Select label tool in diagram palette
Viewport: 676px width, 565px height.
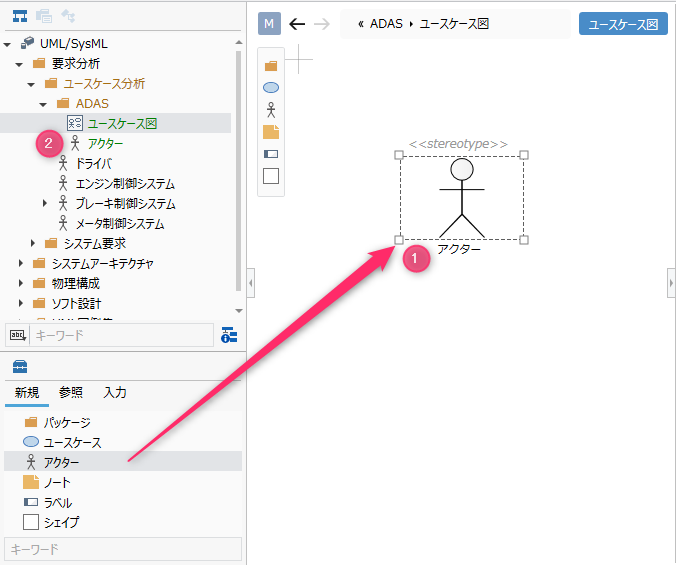click(x=271, y=154)
